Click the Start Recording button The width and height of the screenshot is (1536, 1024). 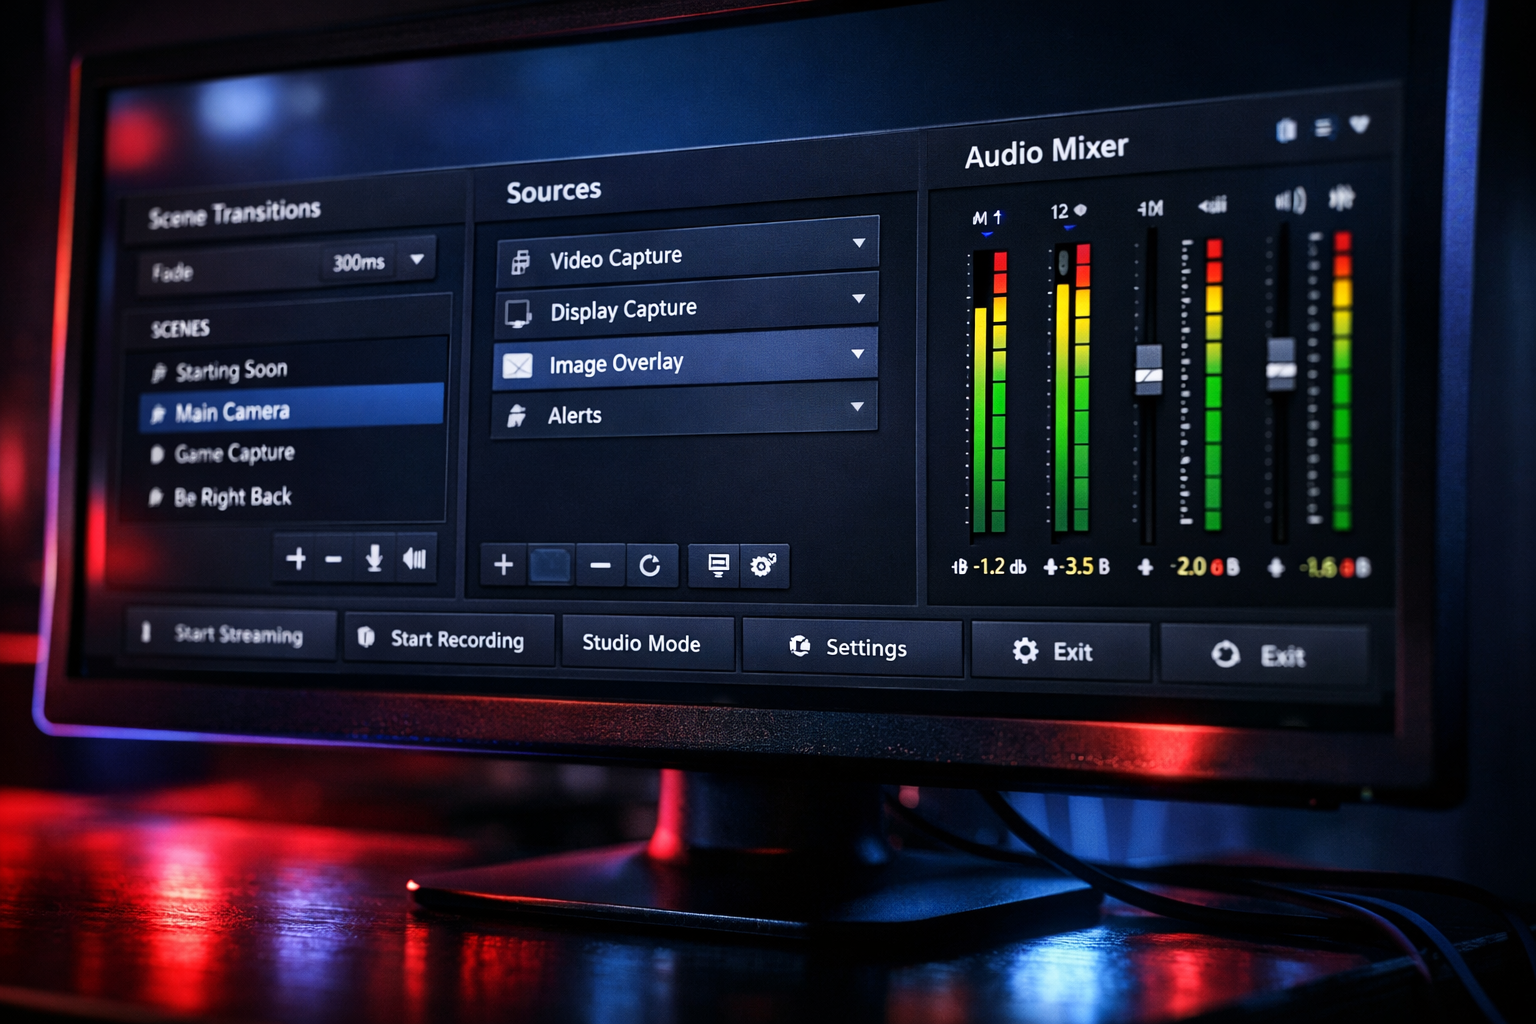[x=449, y=639]
